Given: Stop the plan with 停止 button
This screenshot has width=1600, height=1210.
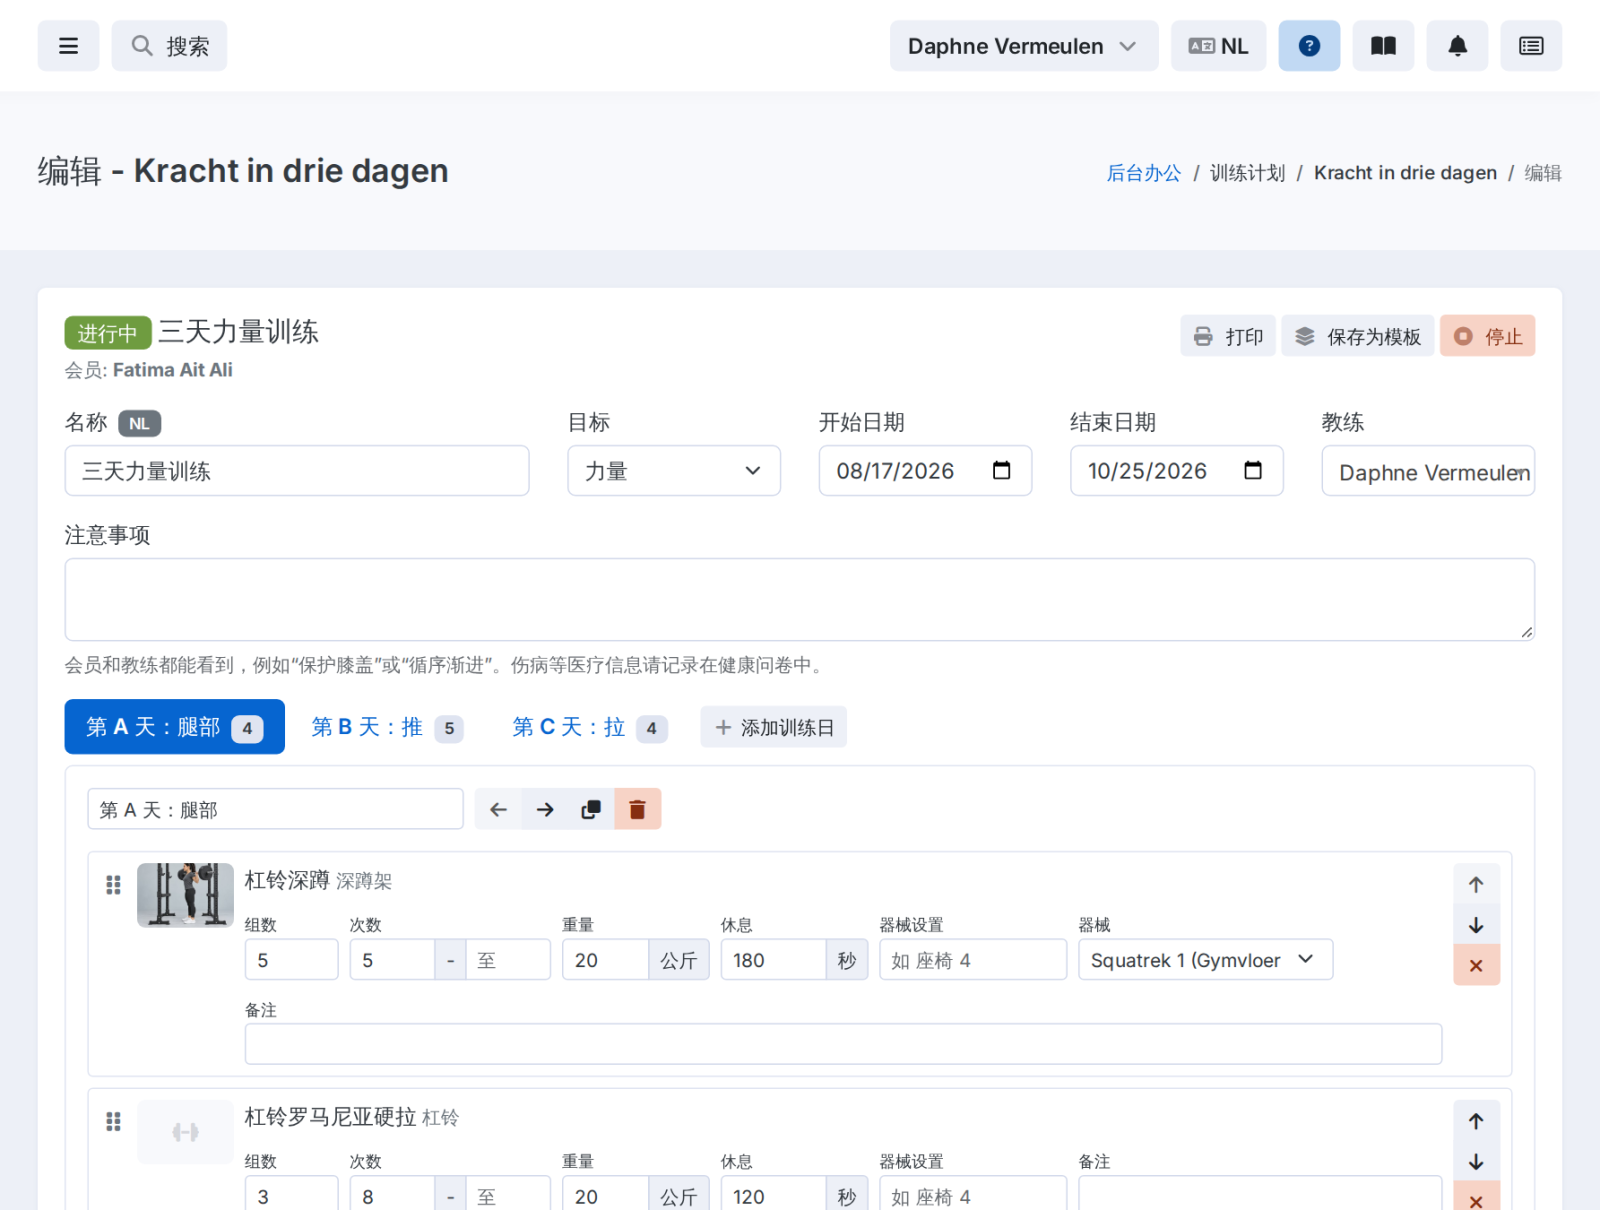Looking at the screenshot, I should 1487,336.
